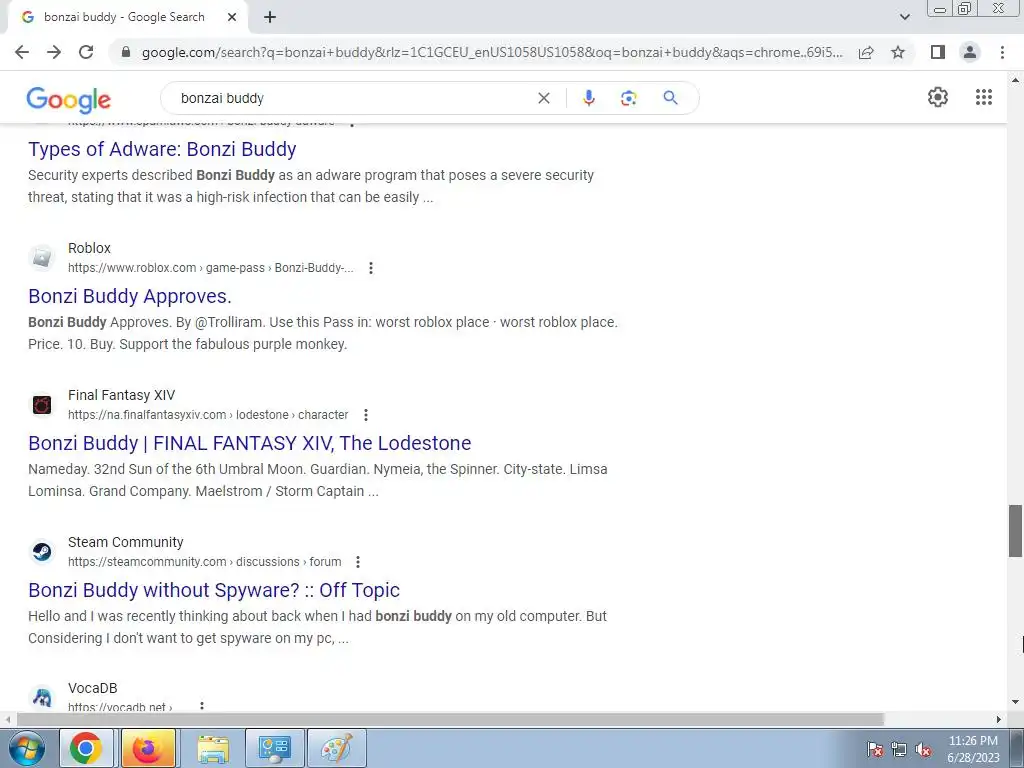Expand the tab search dropdown
1024x768 pixels.
pyautogui.click(x=904, y=17)
